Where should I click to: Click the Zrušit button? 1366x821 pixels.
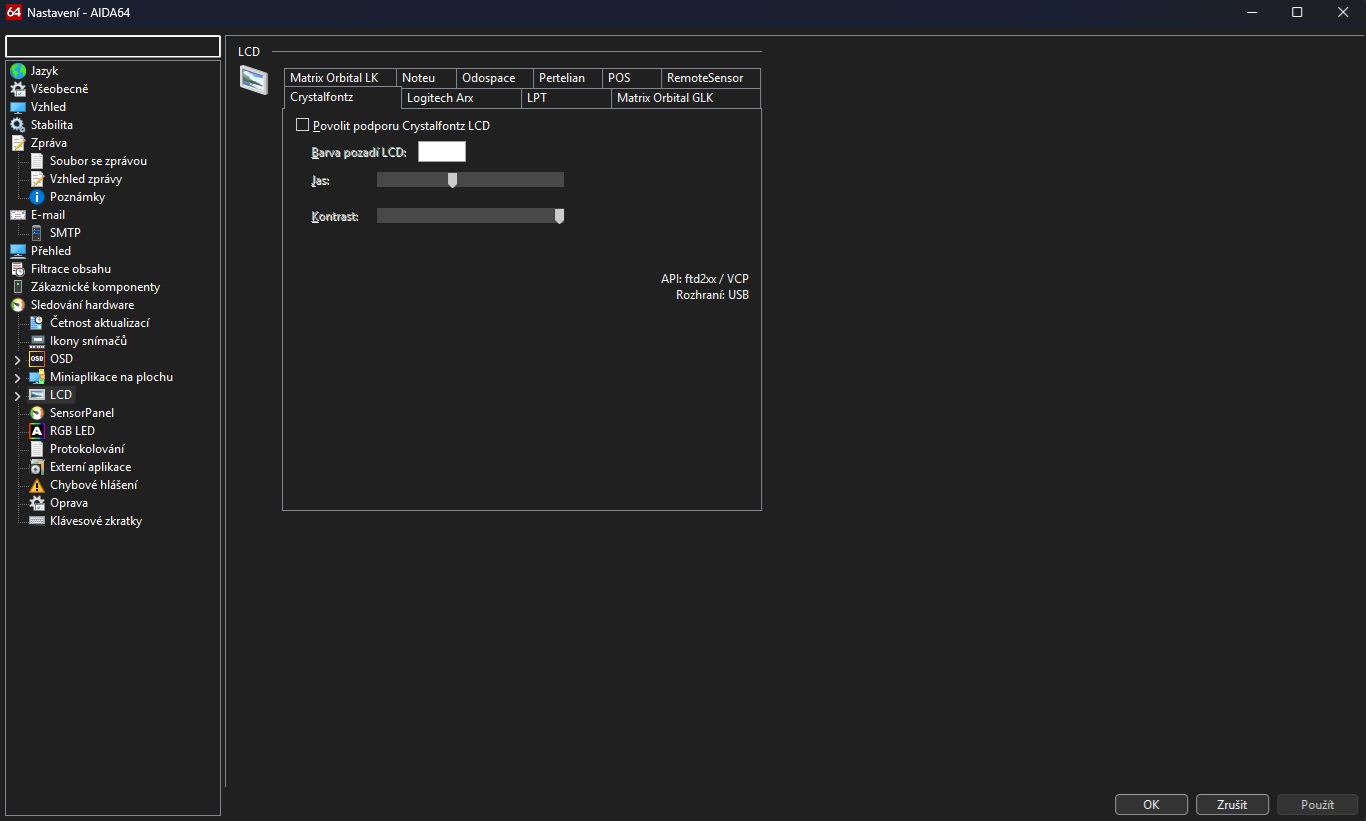[x=1232, y=804]
